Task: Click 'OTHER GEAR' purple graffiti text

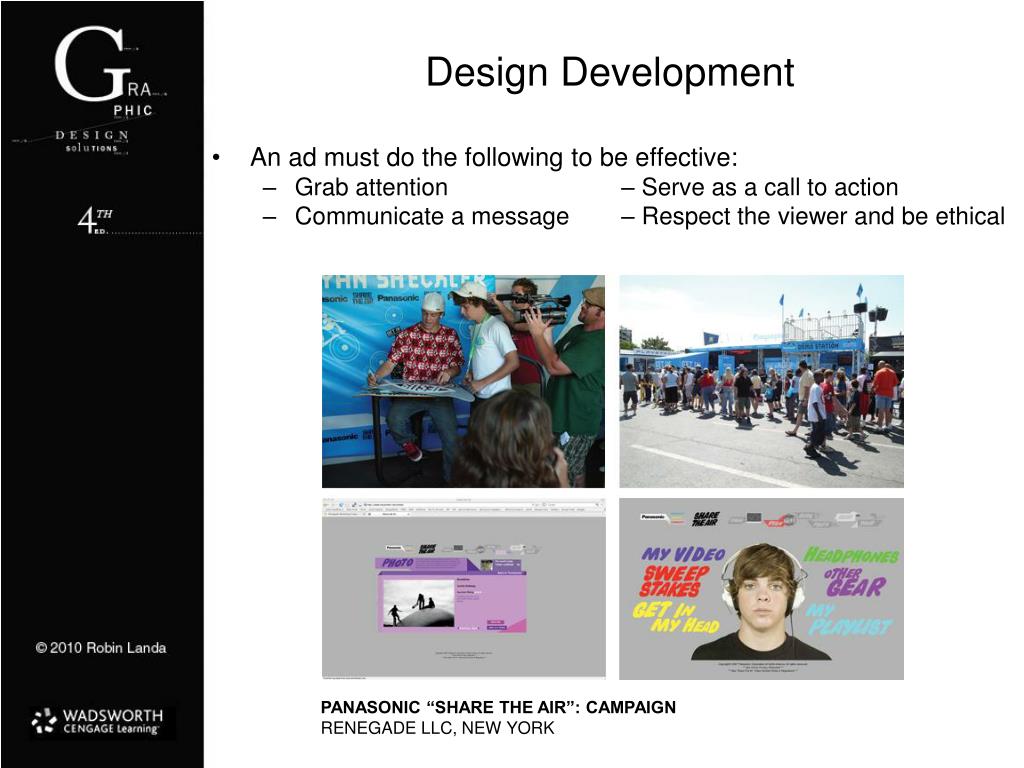Action: 855,582
